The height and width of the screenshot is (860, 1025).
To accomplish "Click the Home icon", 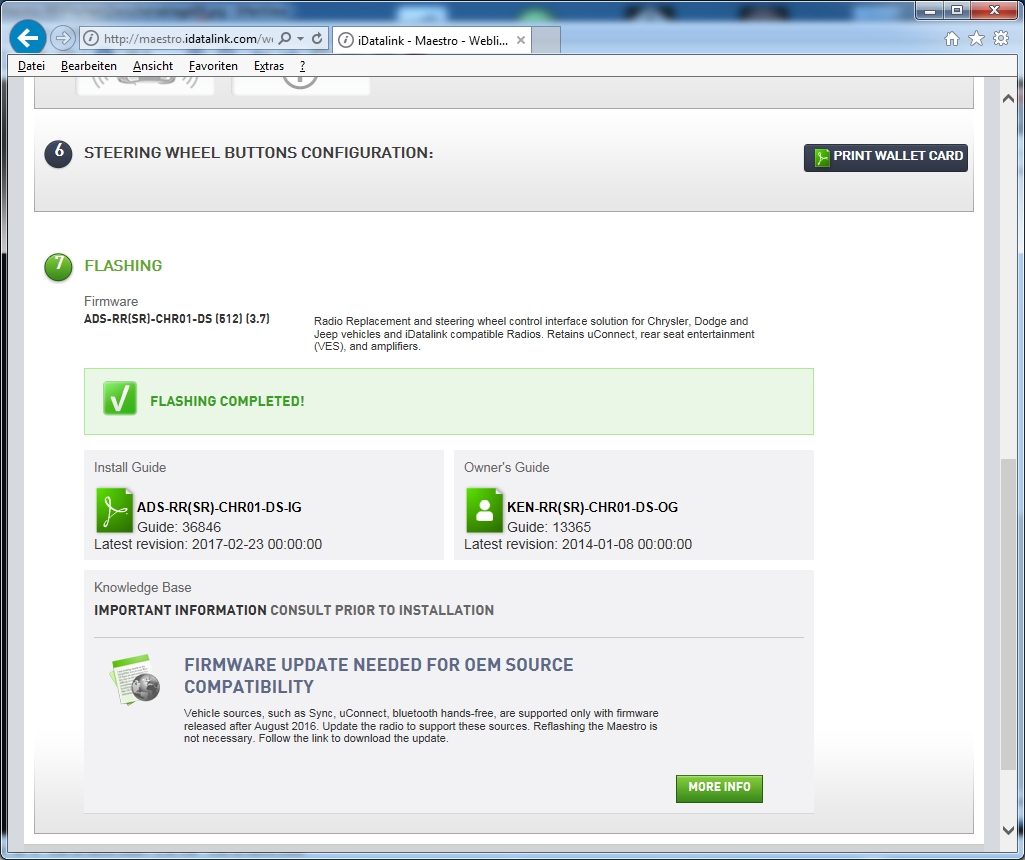I will click(x=952, y=39).
